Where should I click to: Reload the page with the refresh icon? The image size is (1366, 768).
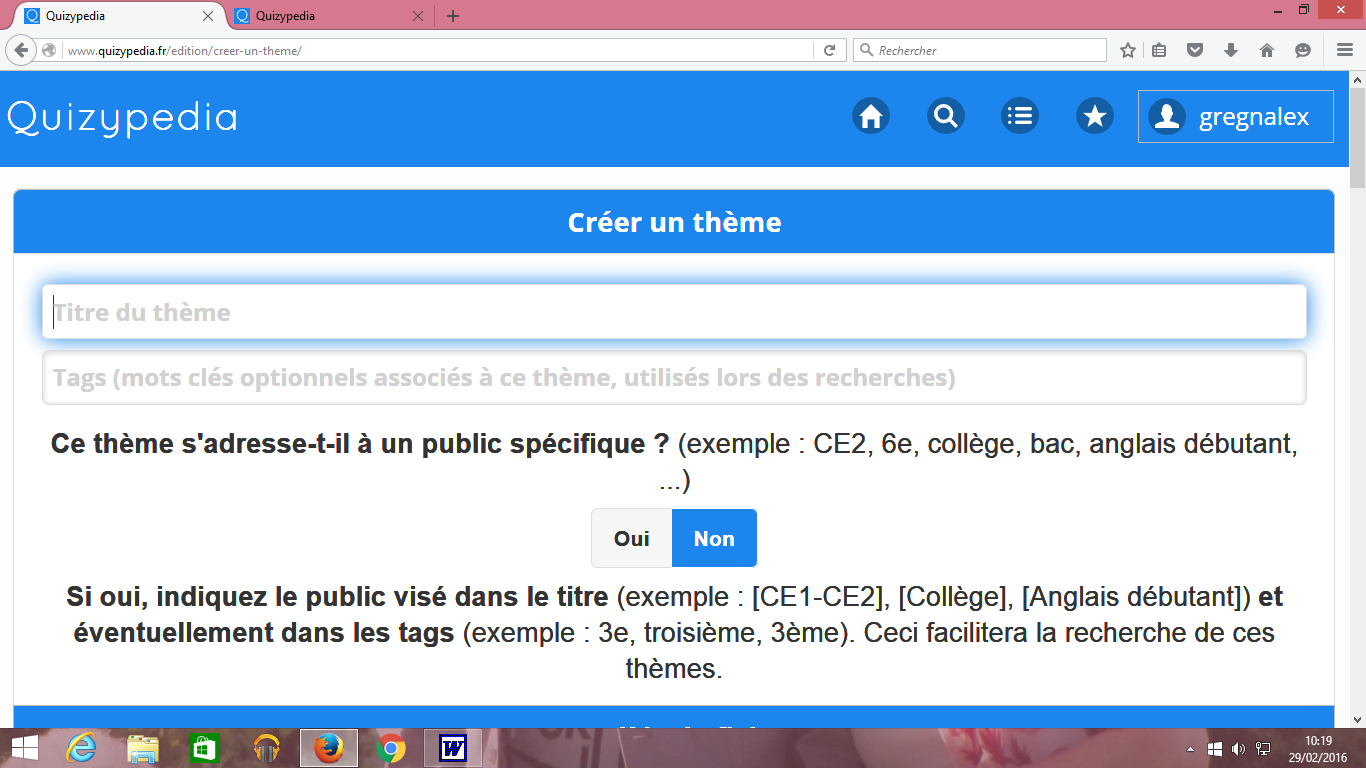[x=829, y=50]
